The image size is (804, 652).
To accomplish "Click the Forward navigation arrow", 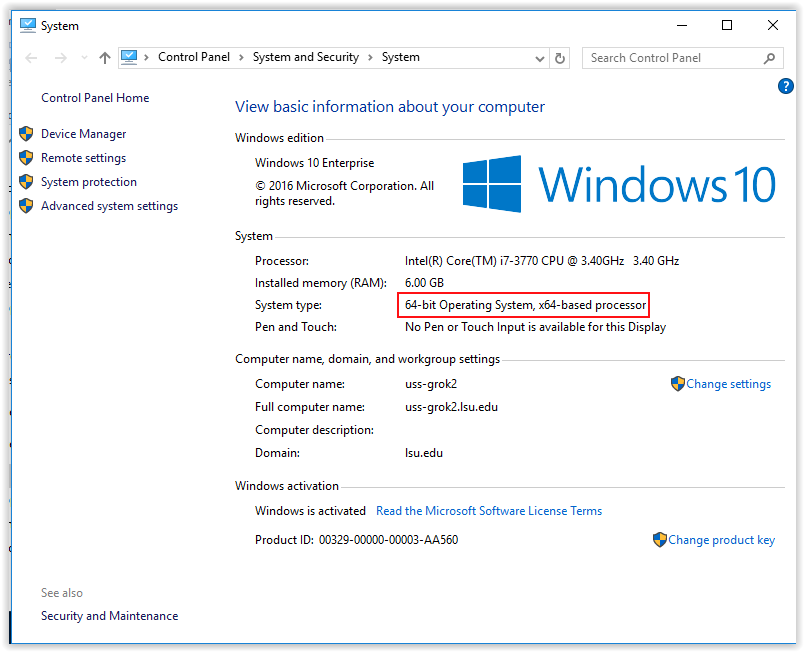I will click(61, 58).
